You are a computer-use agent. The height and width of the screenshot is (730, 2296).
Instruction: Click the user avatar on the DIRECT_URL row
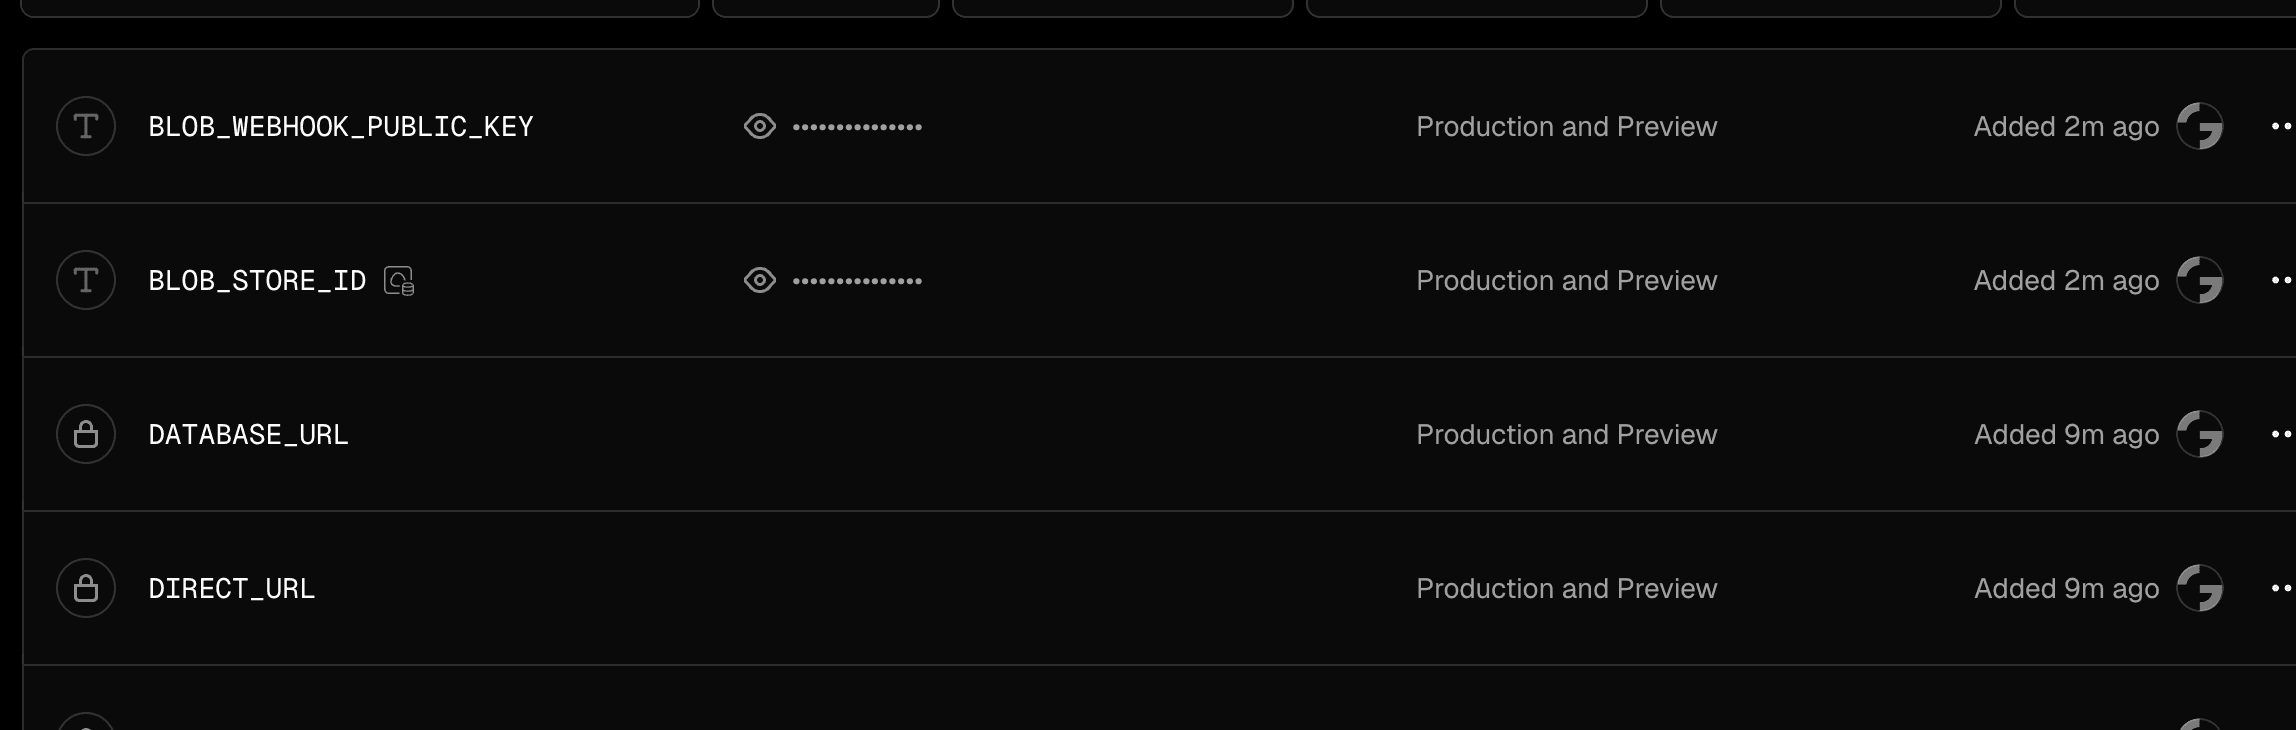2200,588
